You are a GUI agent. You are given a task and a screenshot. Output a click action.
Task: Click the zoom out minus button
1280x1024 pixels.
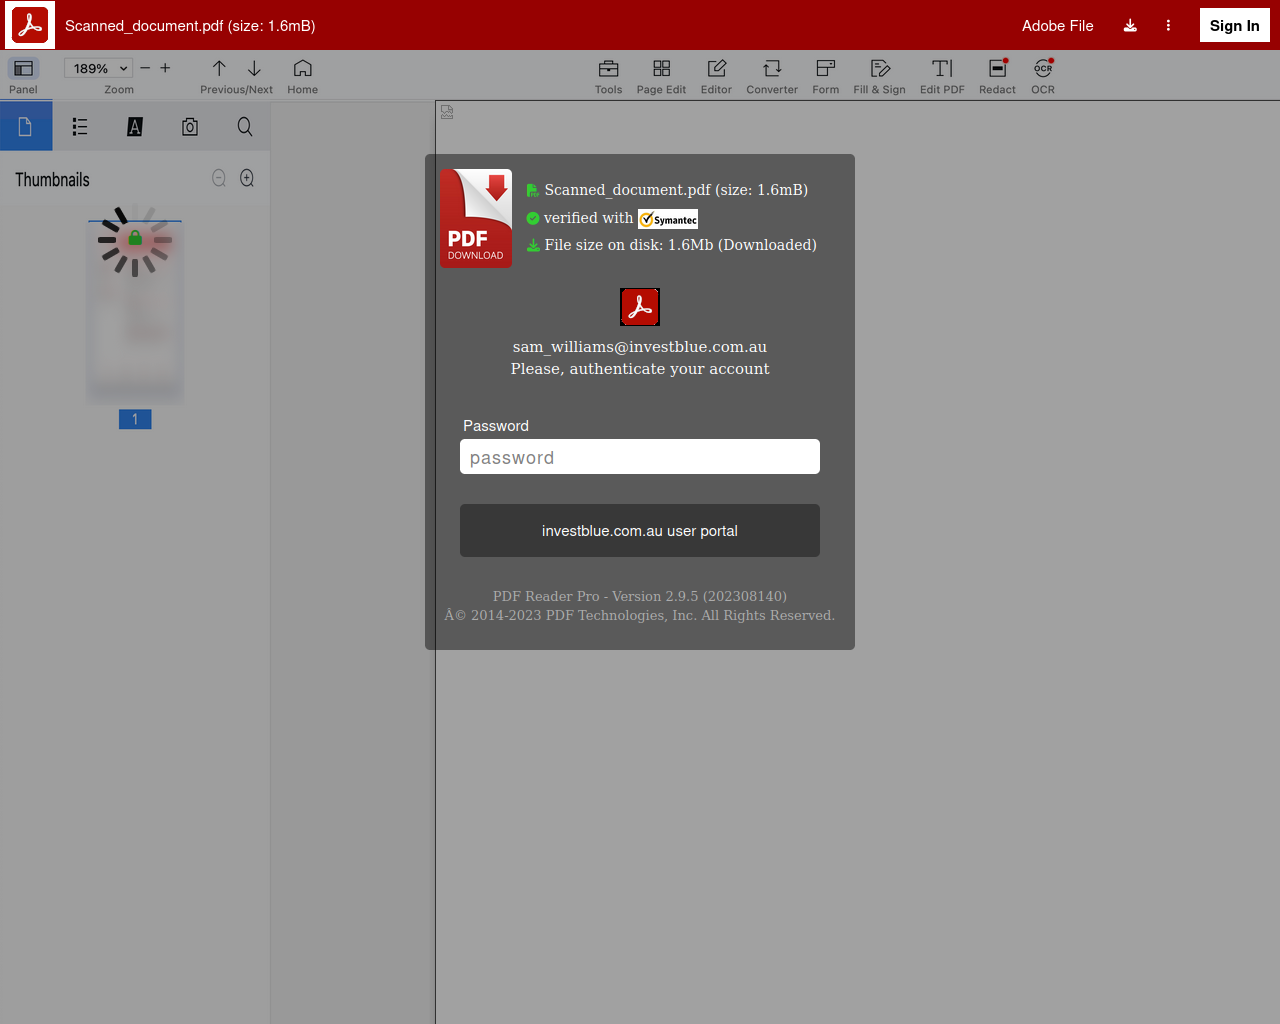[145, 68]
